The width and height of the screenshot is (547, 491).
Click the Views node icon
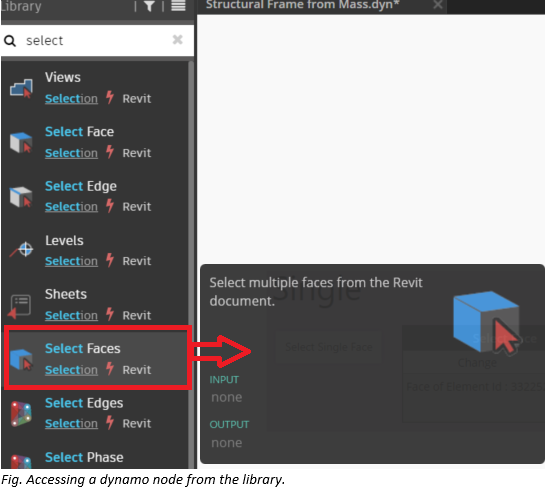tap(21, 88)
